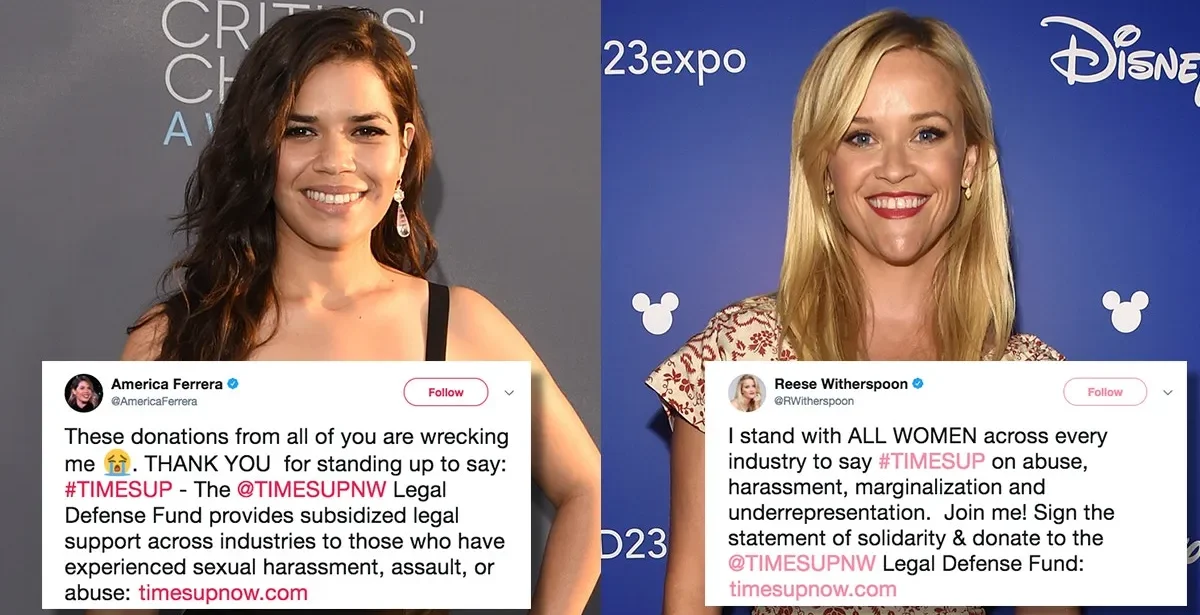Screen dimensions: 1200x615
Task: Click the verified badge beside America Ferrera
Action: (x=231, y=384)
